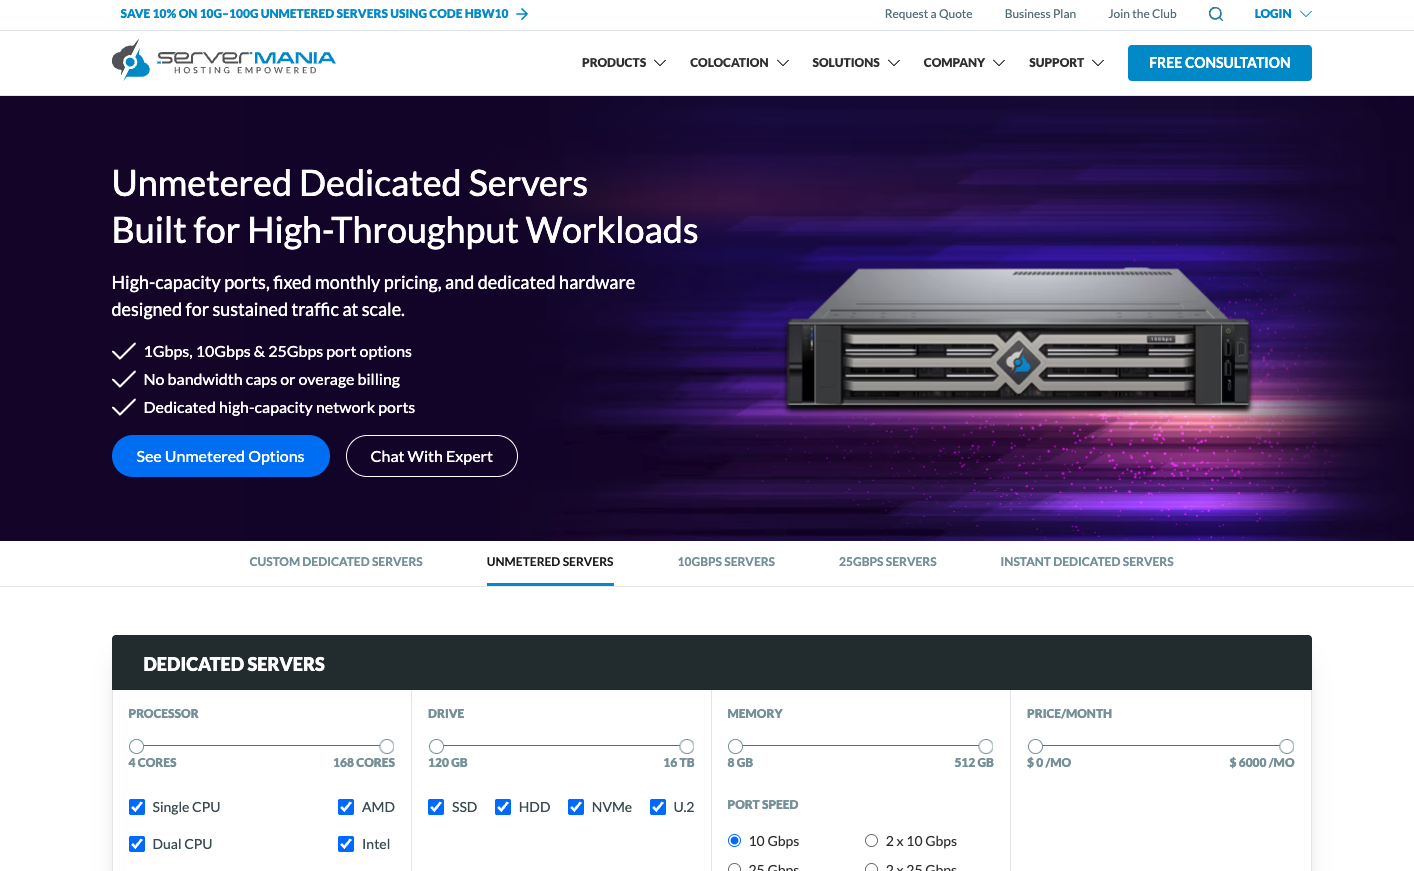Click the See Unmetered Options button
This screenshot has height=871, width=1414.
[220, 456]
